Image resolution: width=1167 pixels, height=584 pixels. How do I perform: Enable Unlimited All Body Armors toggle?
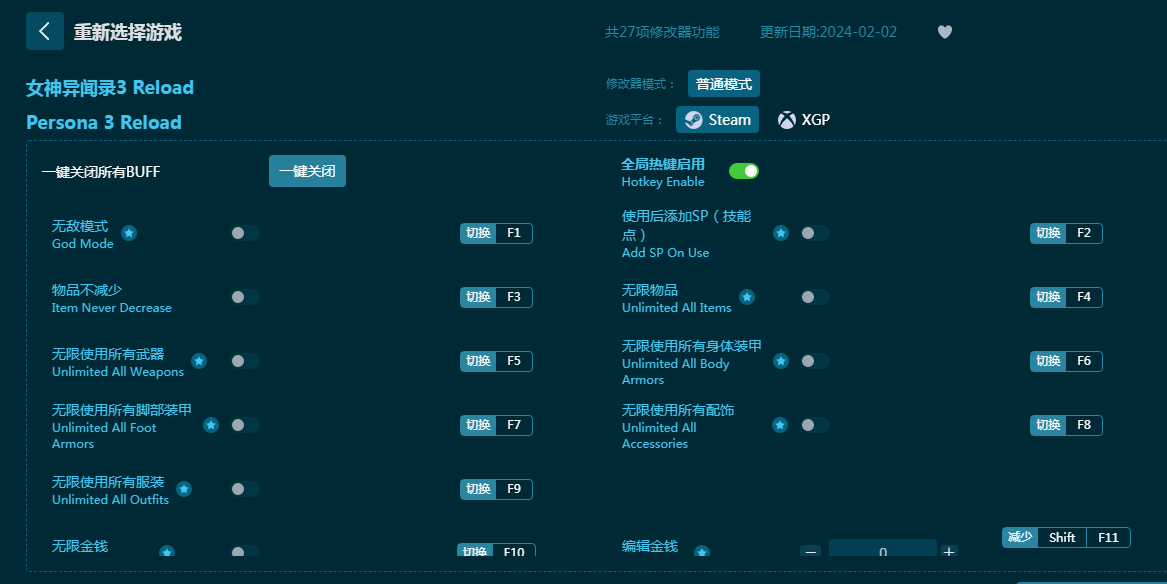click(814, 361)
